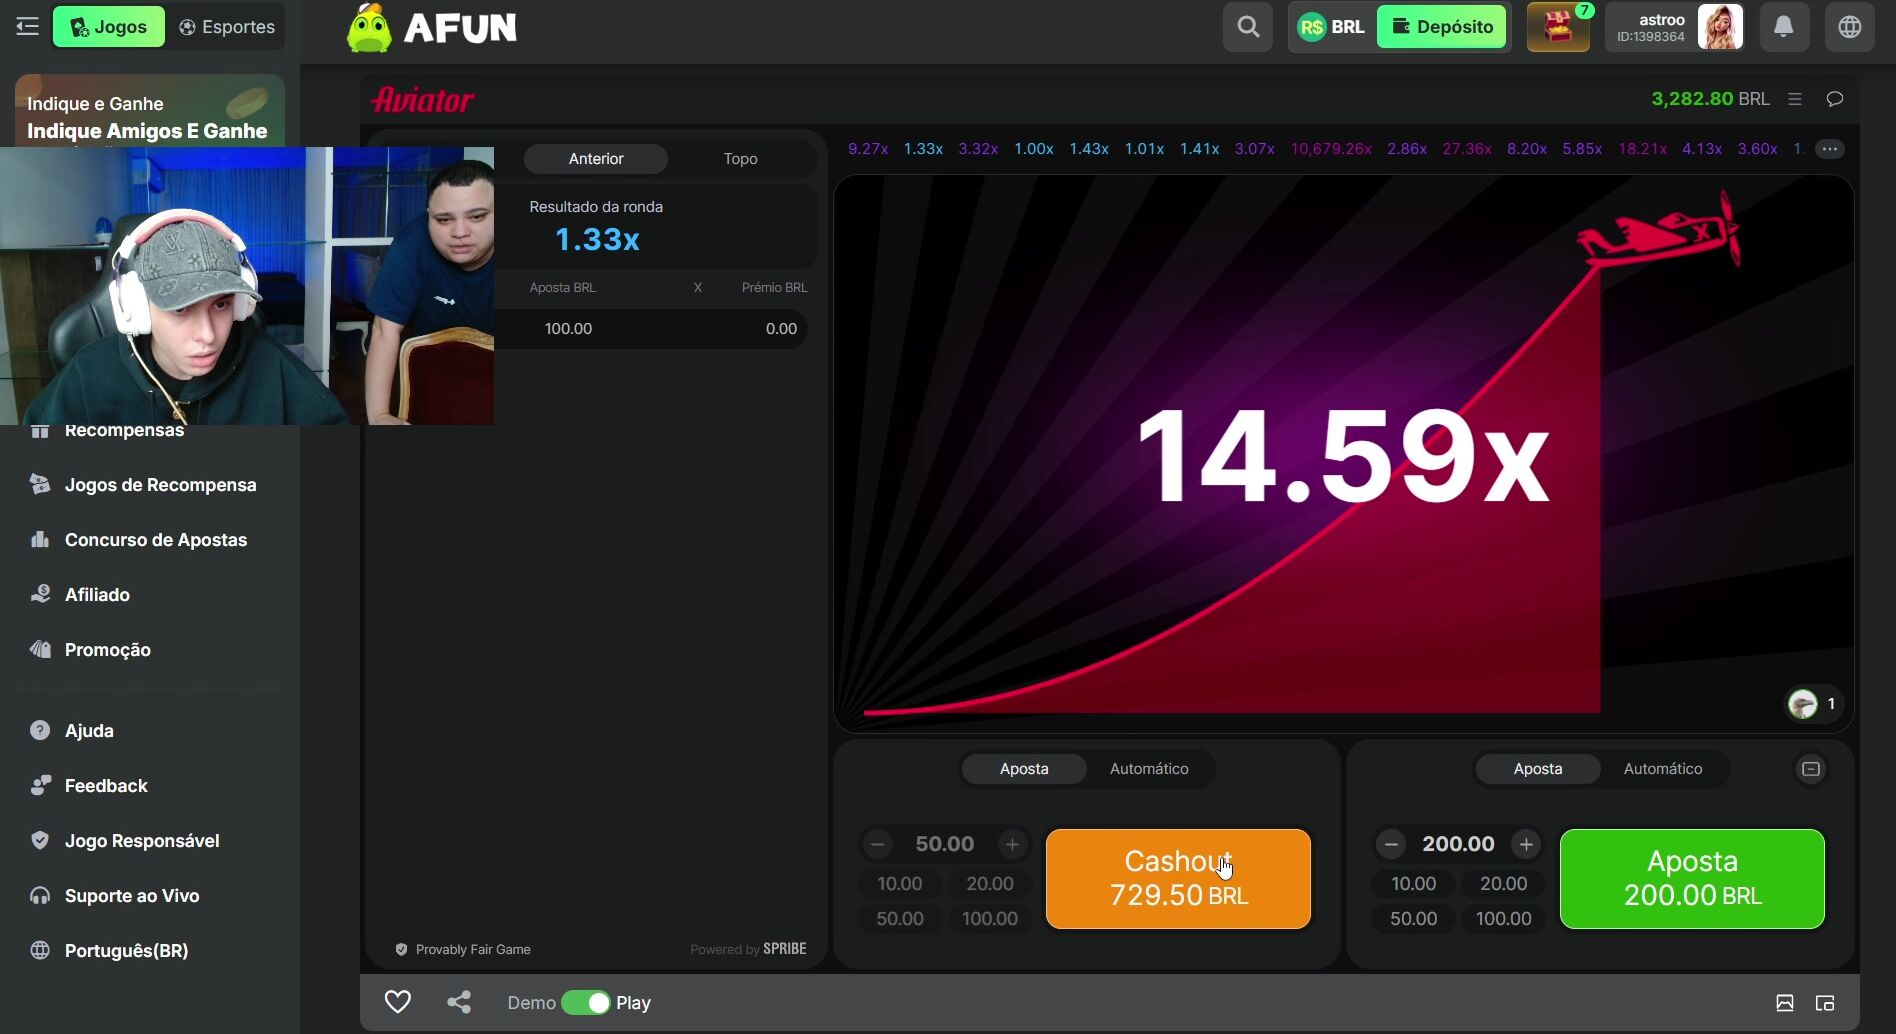Open the BRL currency selector

click(1332, 27)
